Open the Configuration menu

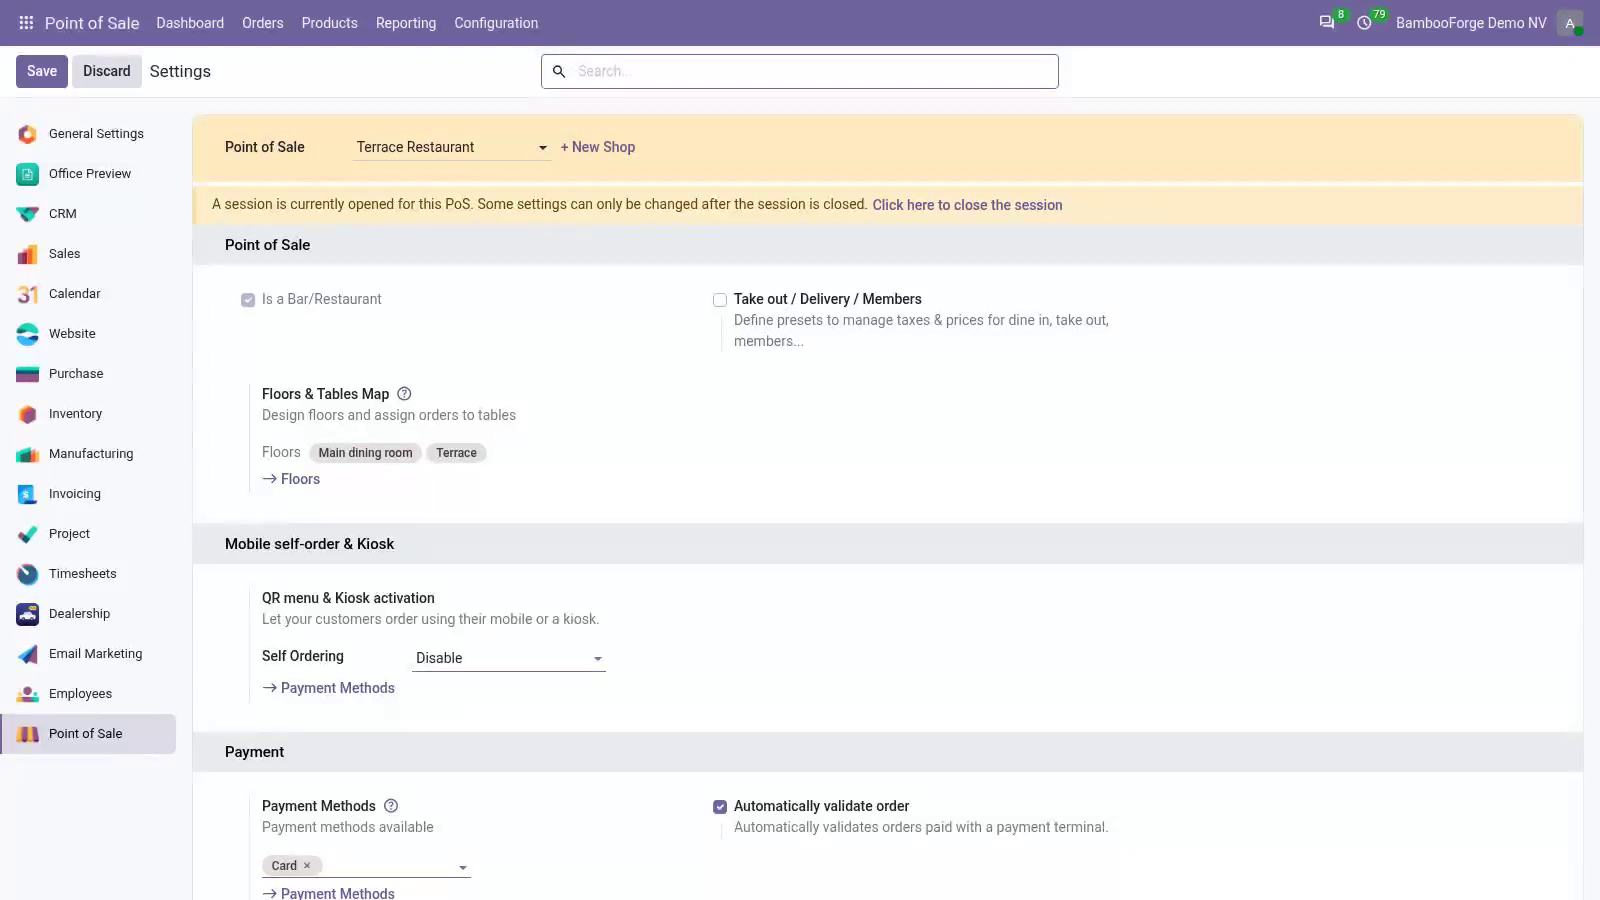(496, 22)
